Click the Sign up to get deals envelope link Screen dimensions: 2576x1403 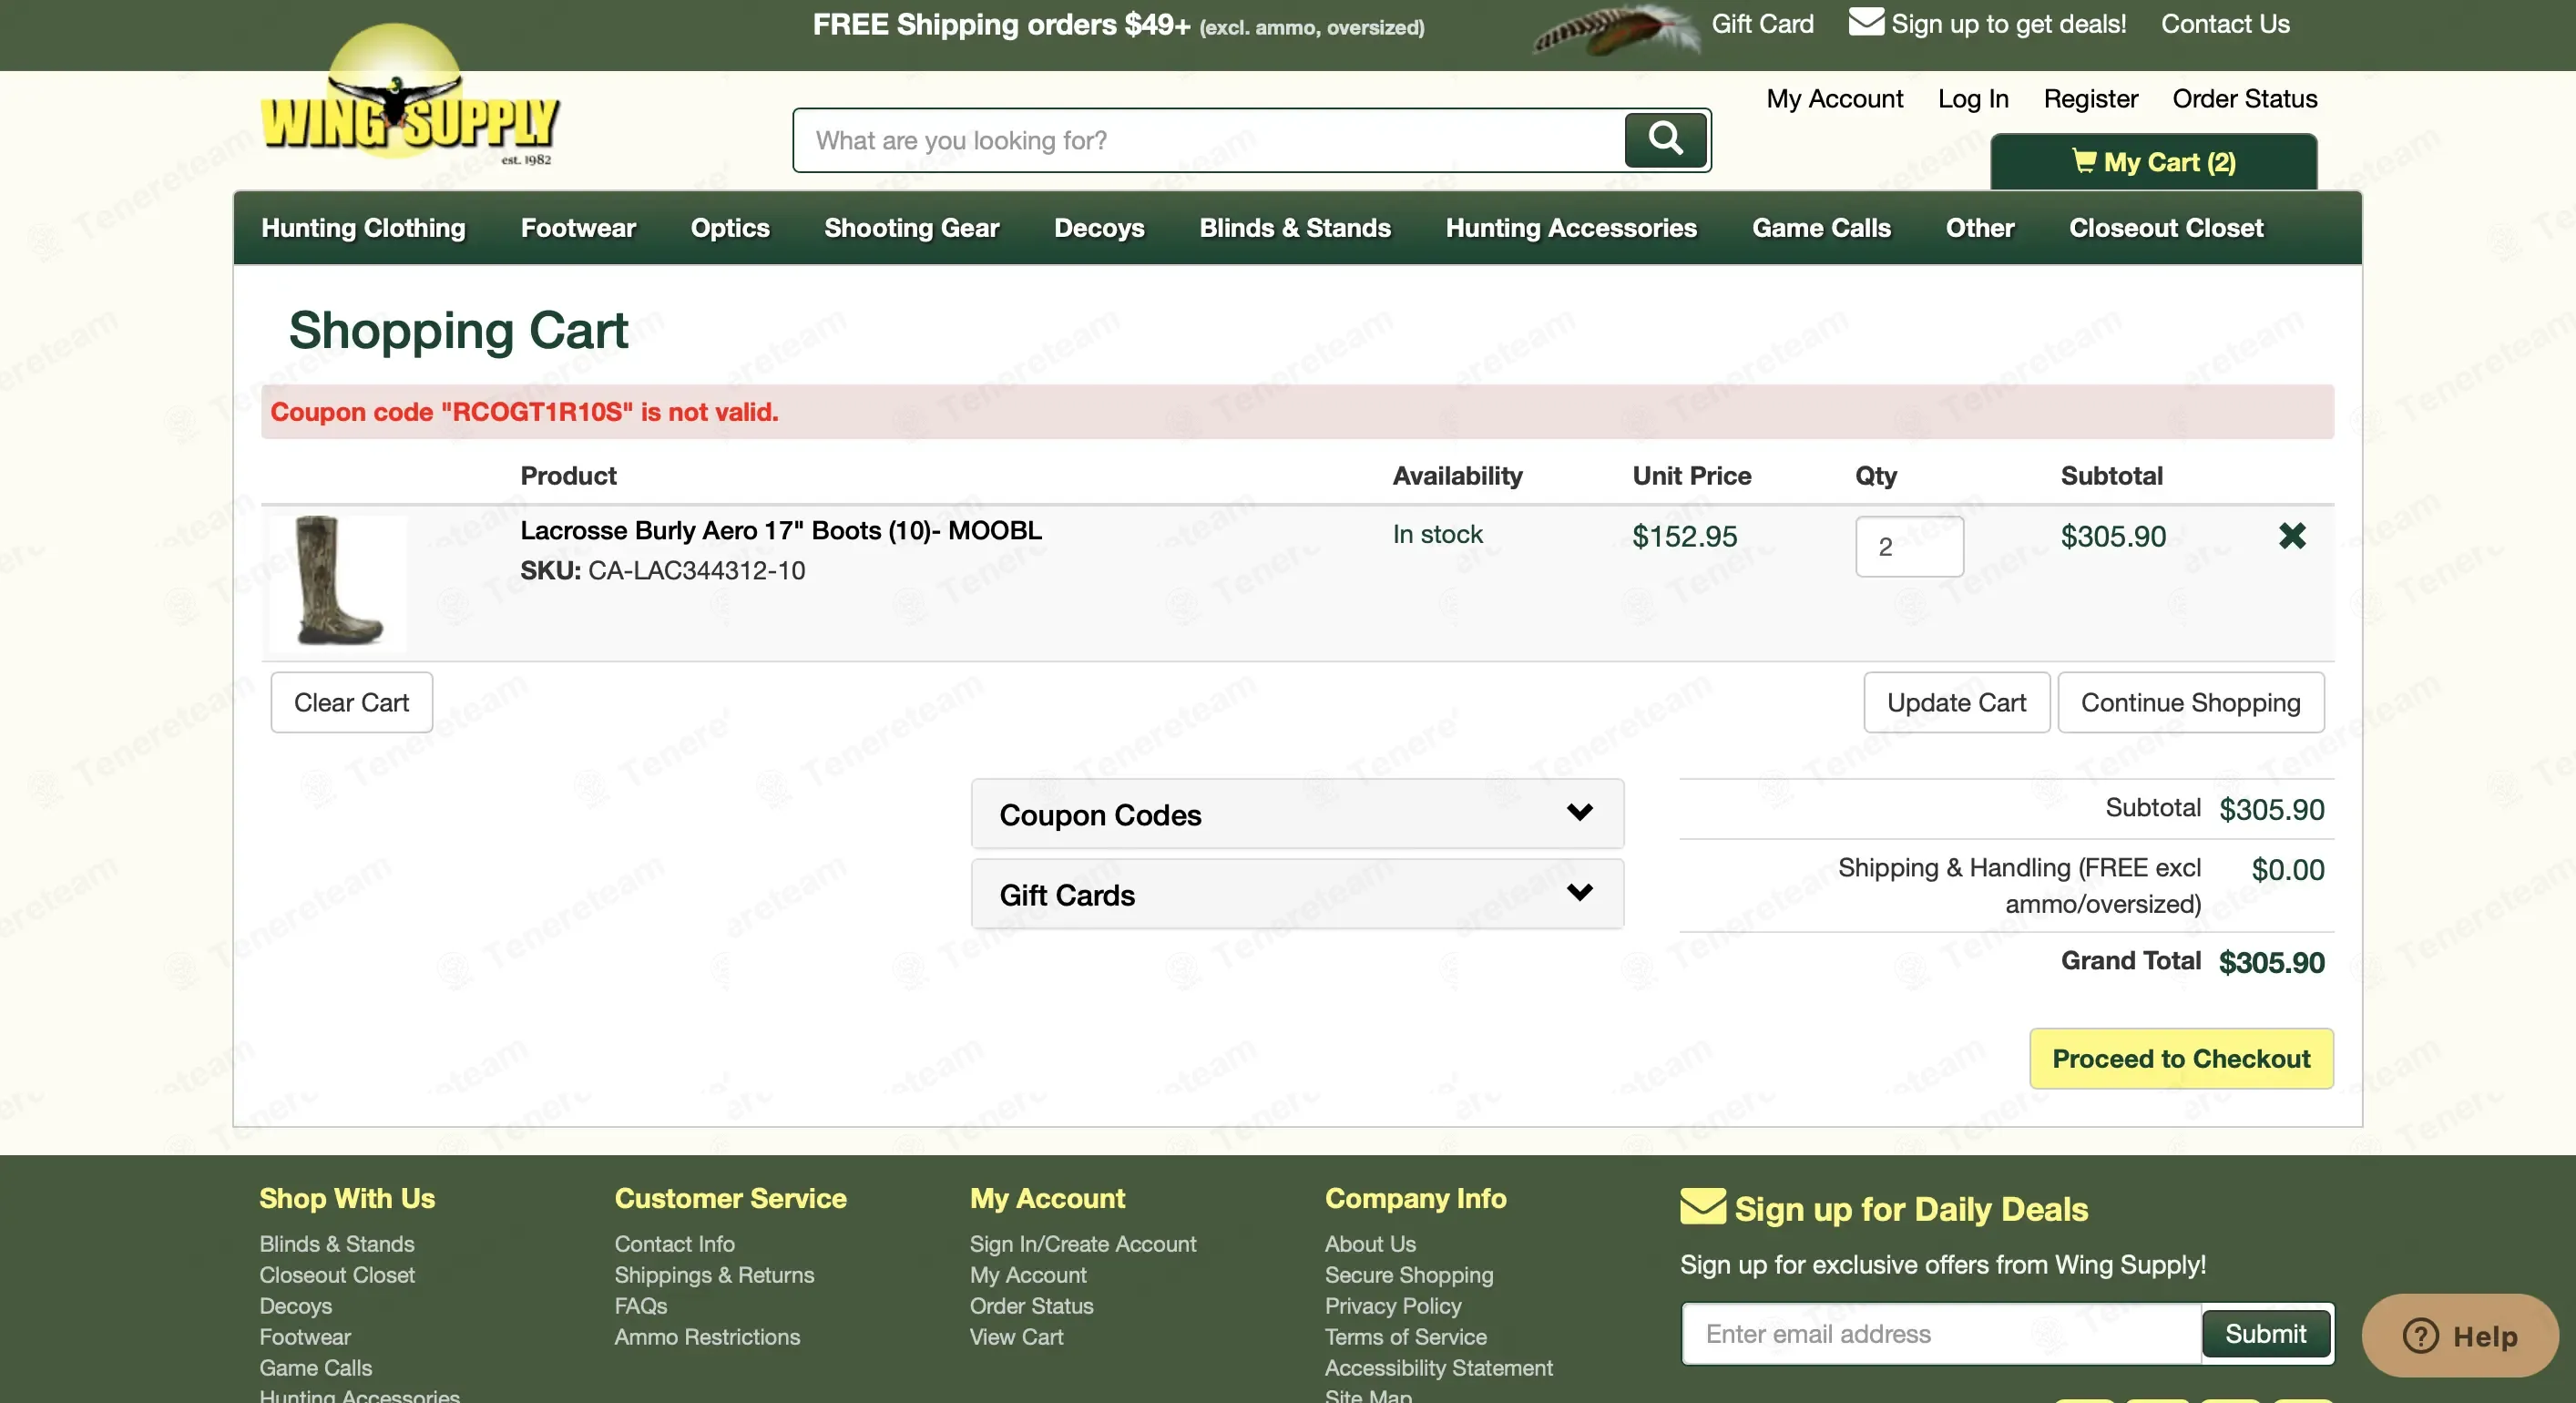(1987, 24)
